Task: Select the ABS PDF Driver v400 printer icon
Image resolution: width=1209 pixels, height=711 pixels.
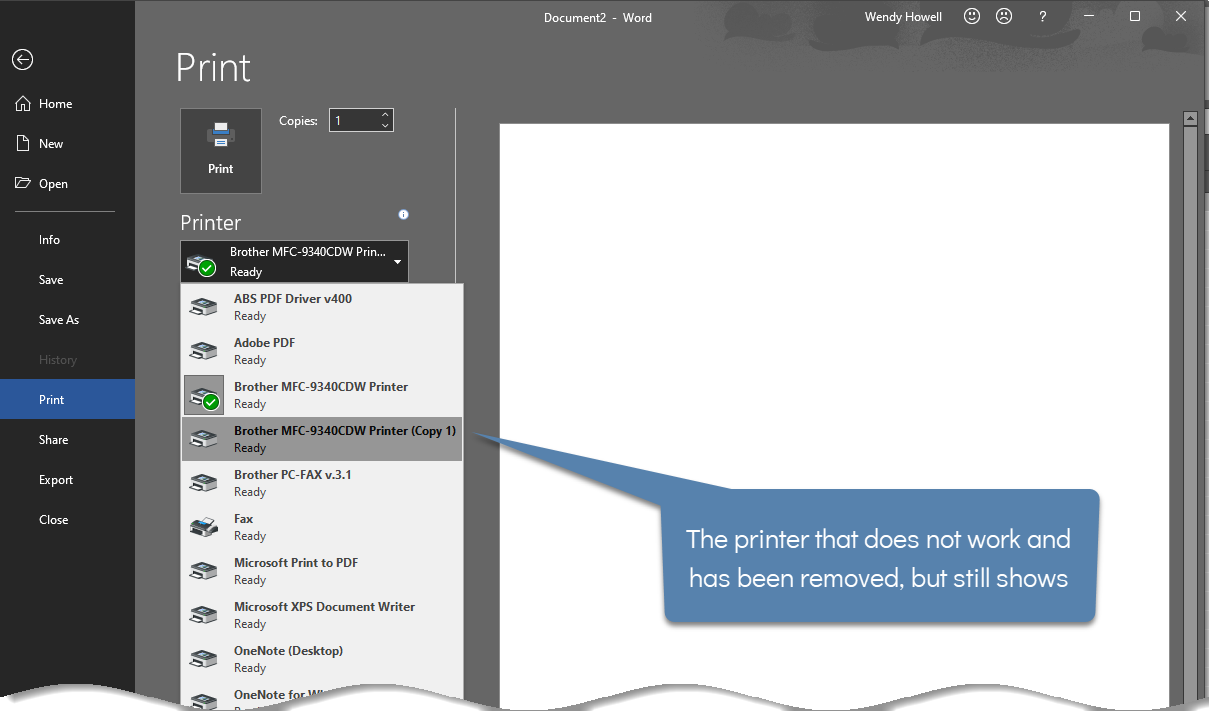Action: click(x=204, y=306)
